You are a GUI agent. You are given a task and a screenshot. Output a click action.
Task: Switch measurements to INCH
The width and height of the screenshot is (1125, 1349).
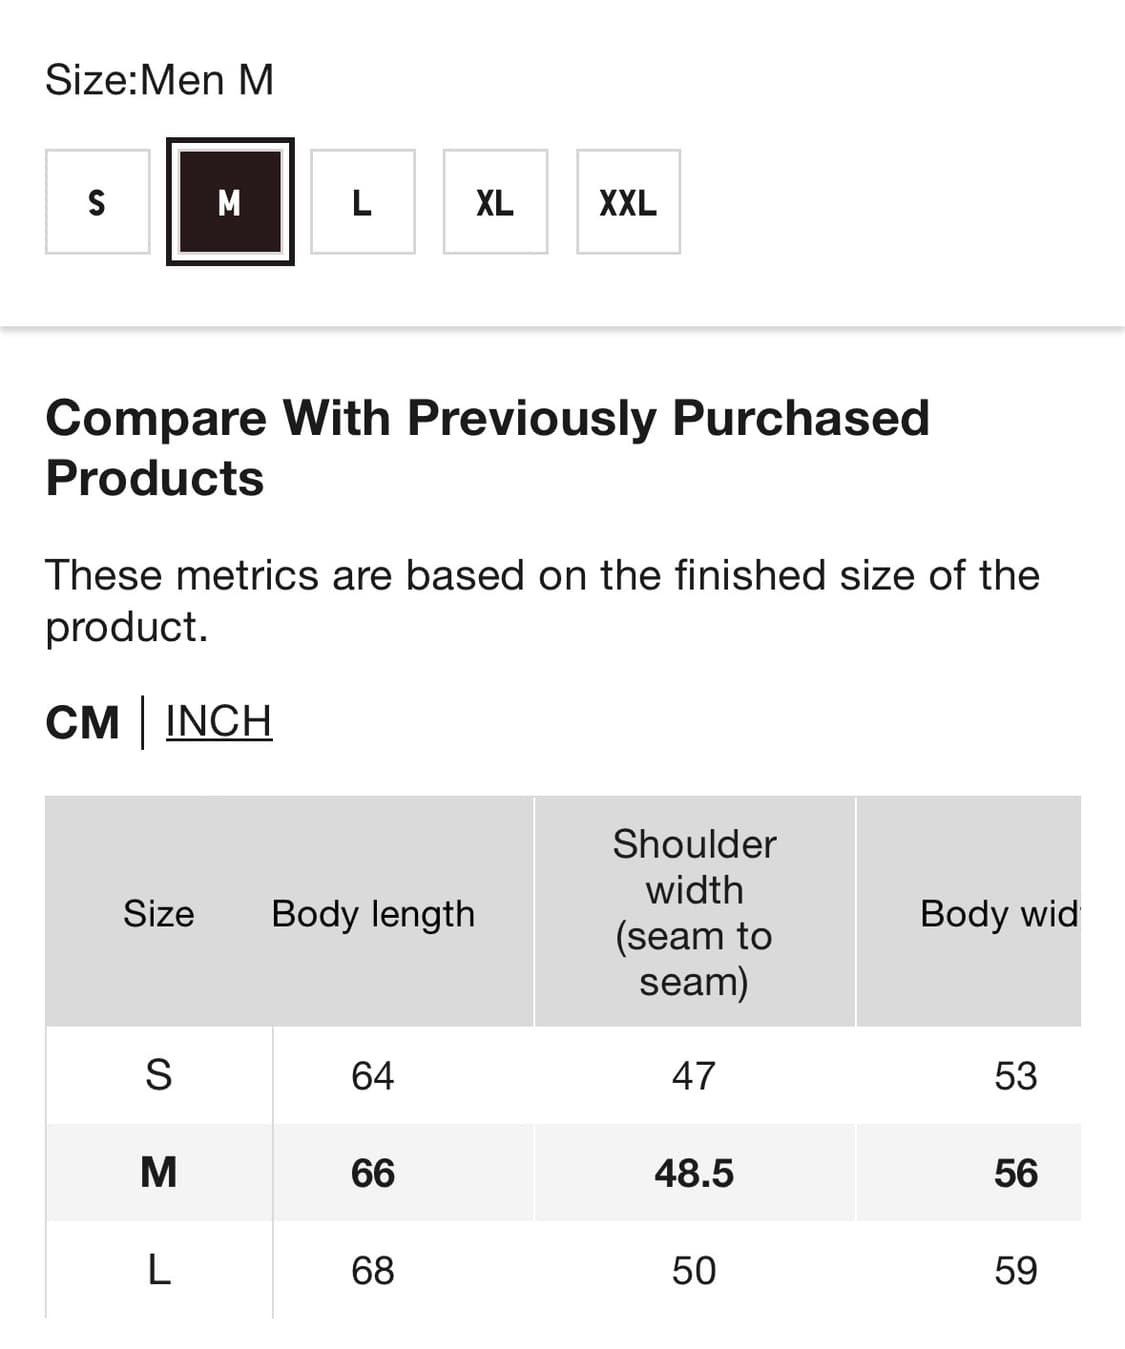(218, 721)
